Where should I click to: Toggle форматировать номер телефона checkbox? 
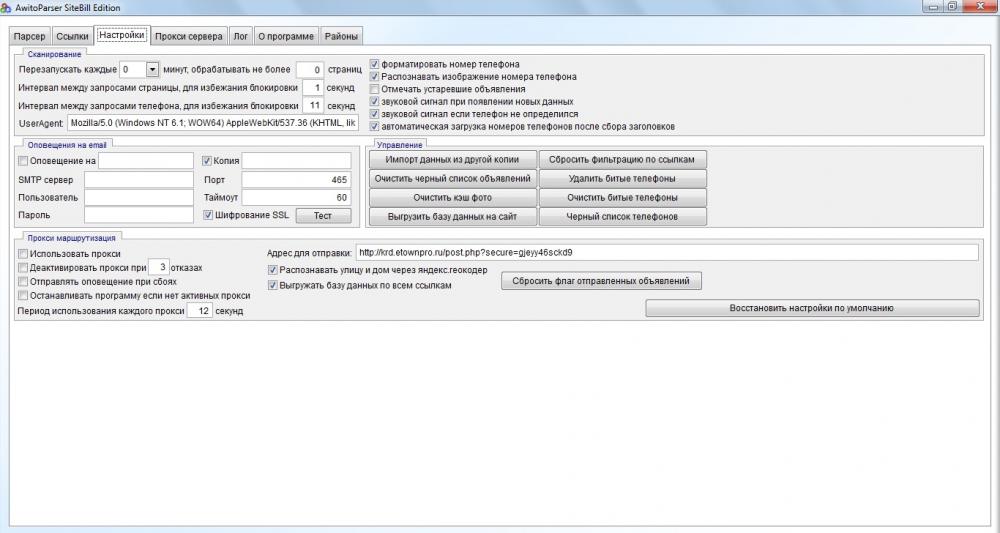[x=375, y=64]
